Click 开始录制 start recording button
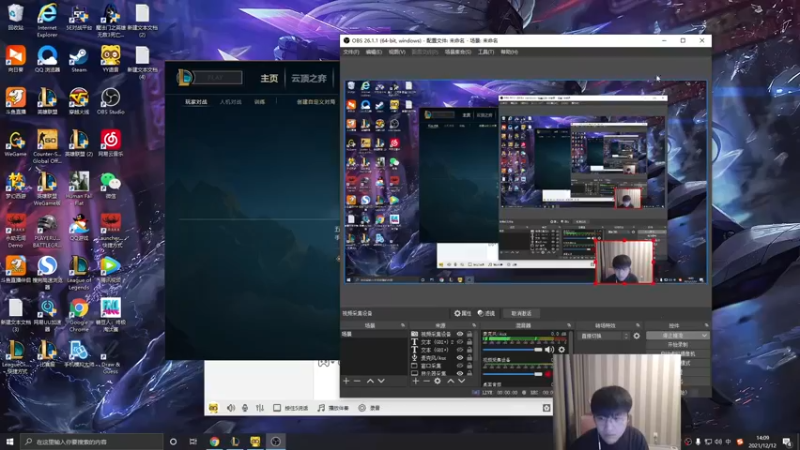This screenshot has height=450, width=800. (678, 344)
